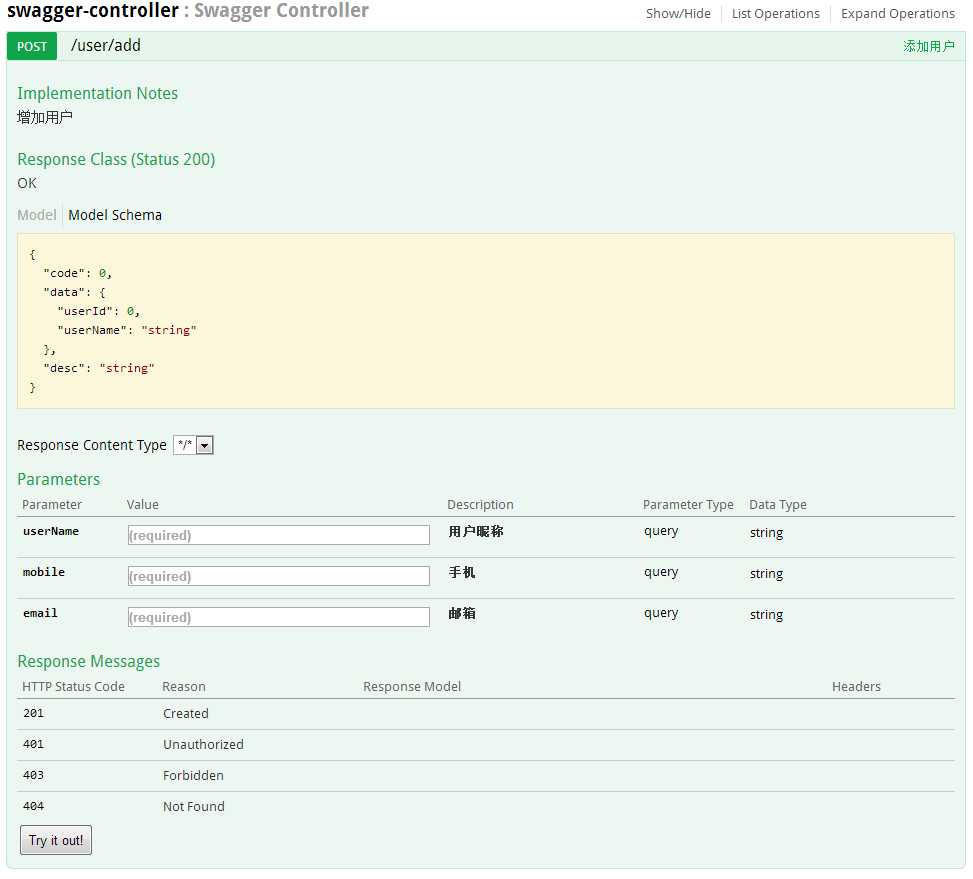
Task: Open the Response Content Type dropdown
Action: point(194,445)
